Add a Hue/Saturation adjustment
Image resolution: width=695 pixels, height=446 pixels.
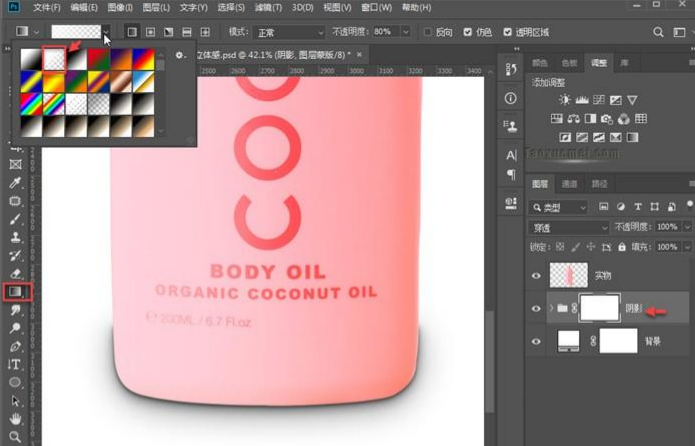pos(556,118)
